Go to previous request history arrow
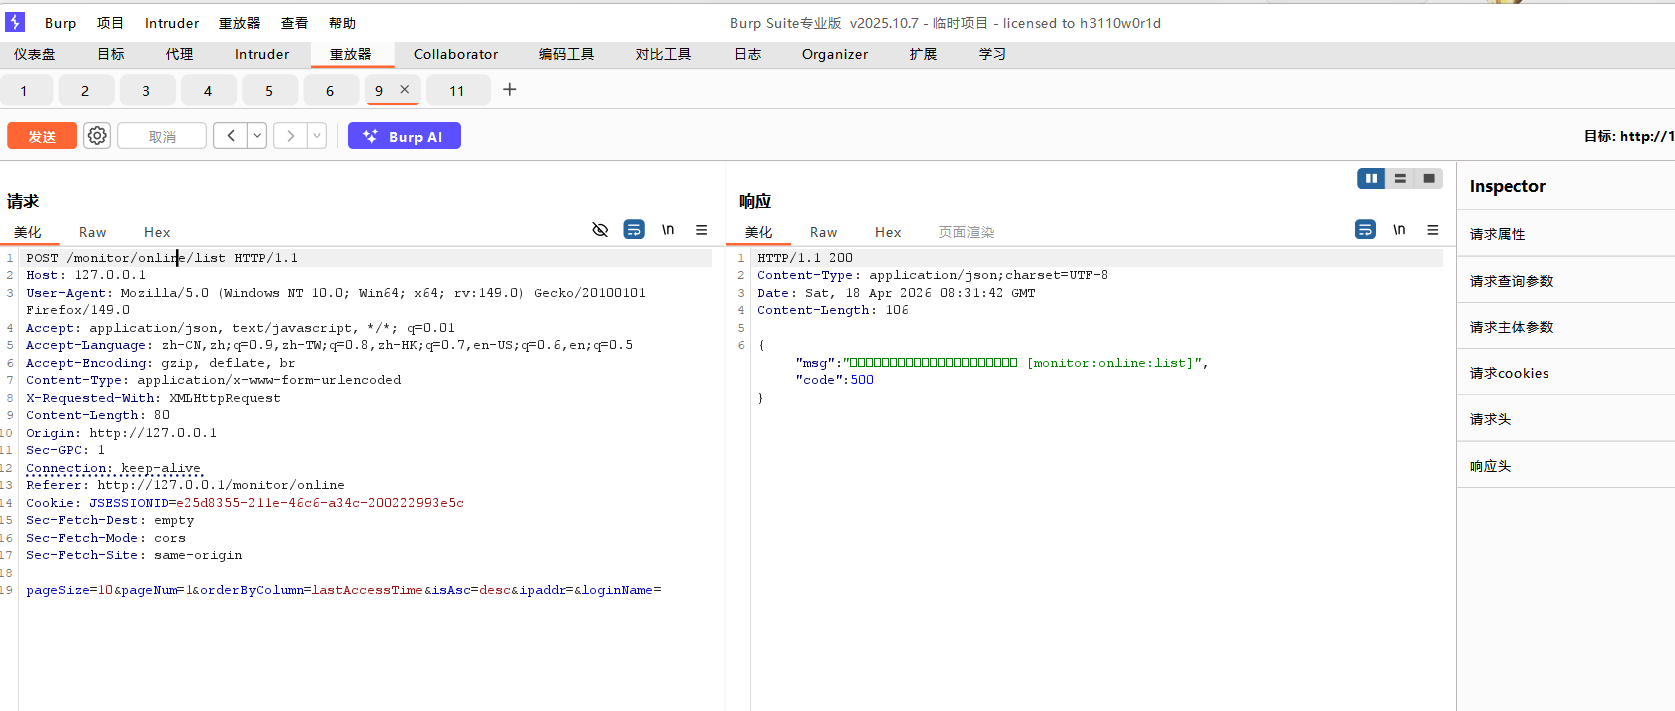This screenshot has height=711, width=1675. pos(231,136)
